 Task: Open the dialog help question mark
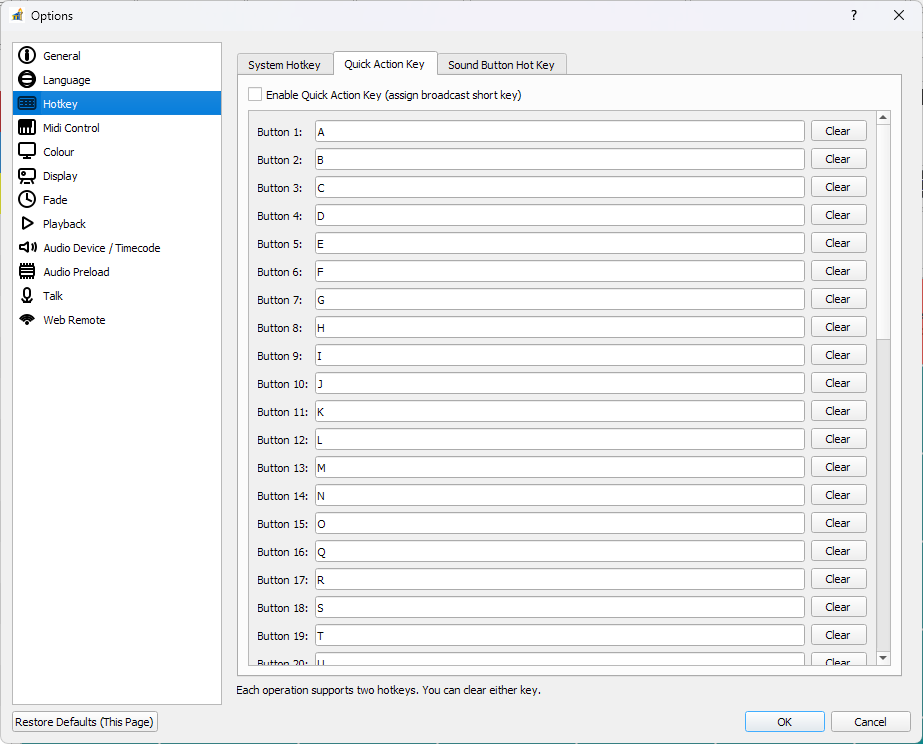pyautogui.click(x=853, y=15)
